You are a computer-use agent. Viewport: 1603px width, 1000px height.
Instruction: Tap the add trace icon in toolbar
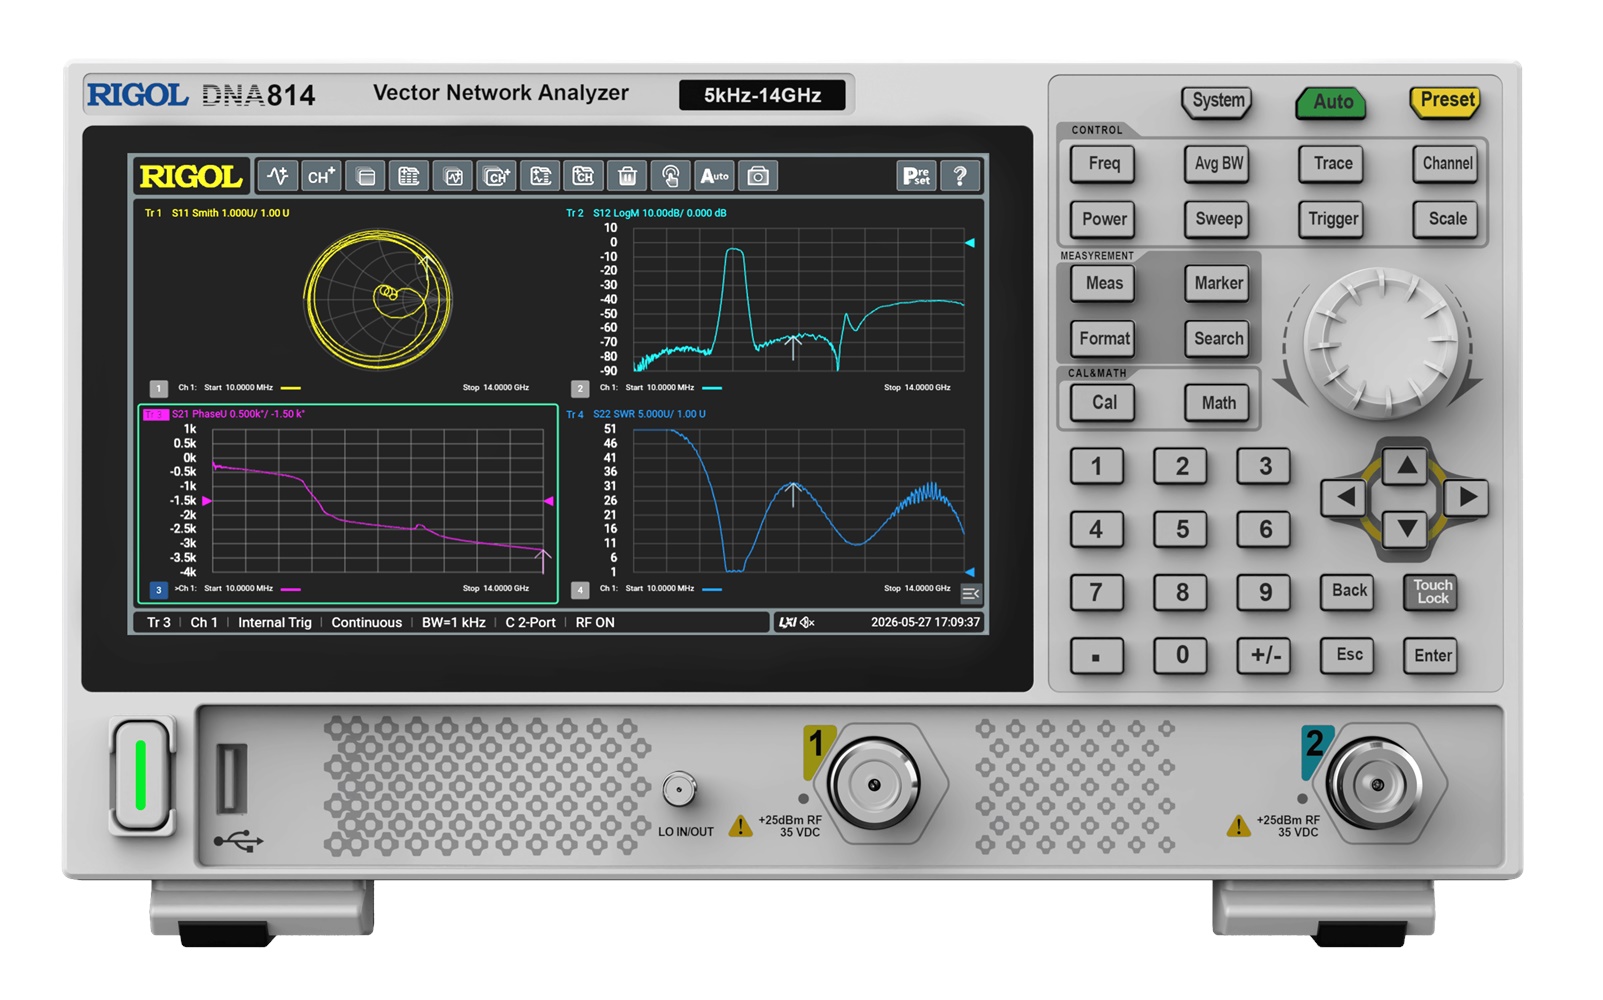[x=278, y=177]
